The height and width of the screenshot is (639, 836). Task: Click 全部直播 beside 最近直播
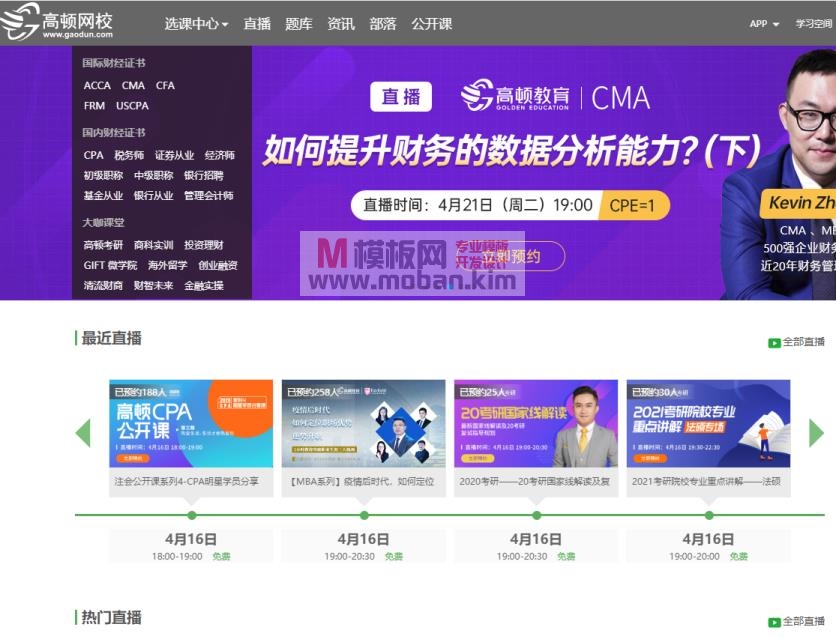click(x=803, y=342)
